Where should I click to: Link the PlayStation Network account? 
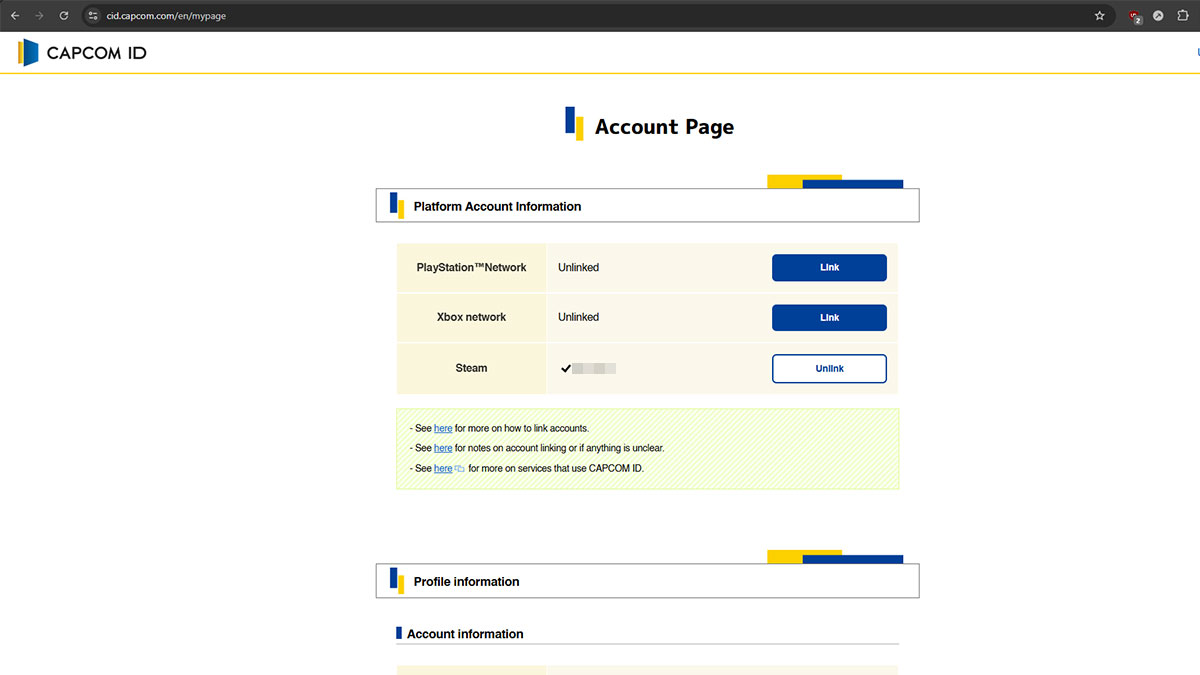829,268
